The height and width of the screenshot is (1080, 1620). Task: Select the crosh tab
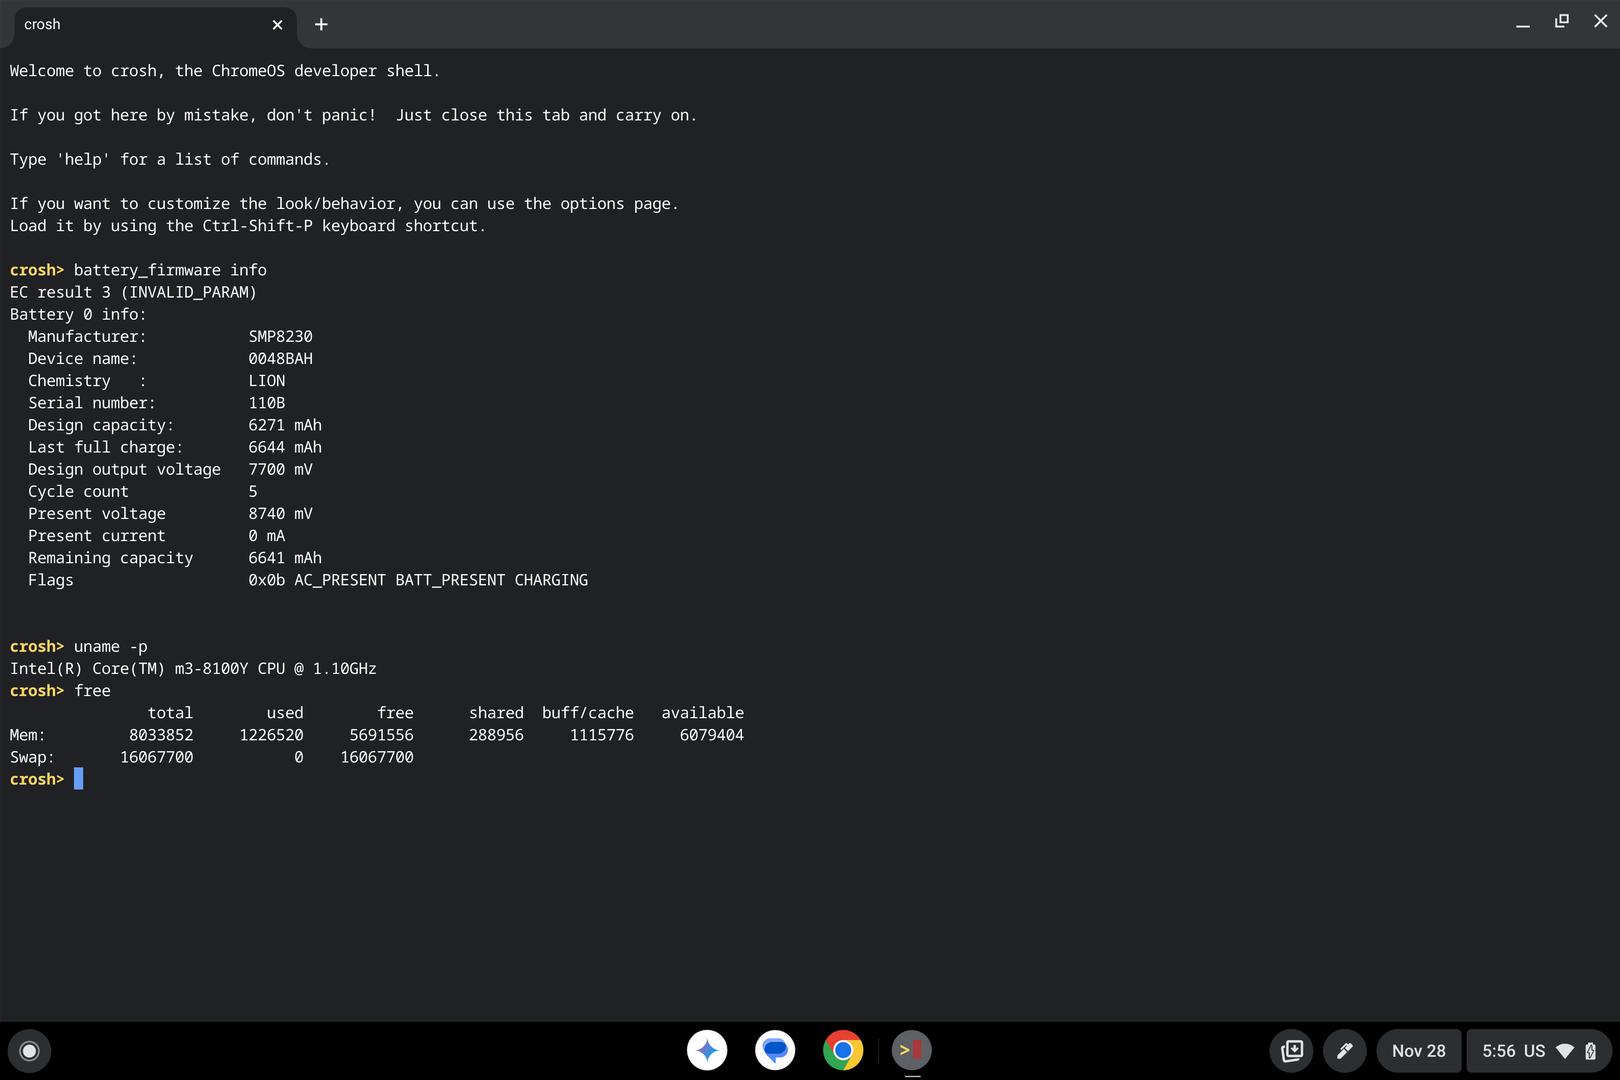point(140,24)
